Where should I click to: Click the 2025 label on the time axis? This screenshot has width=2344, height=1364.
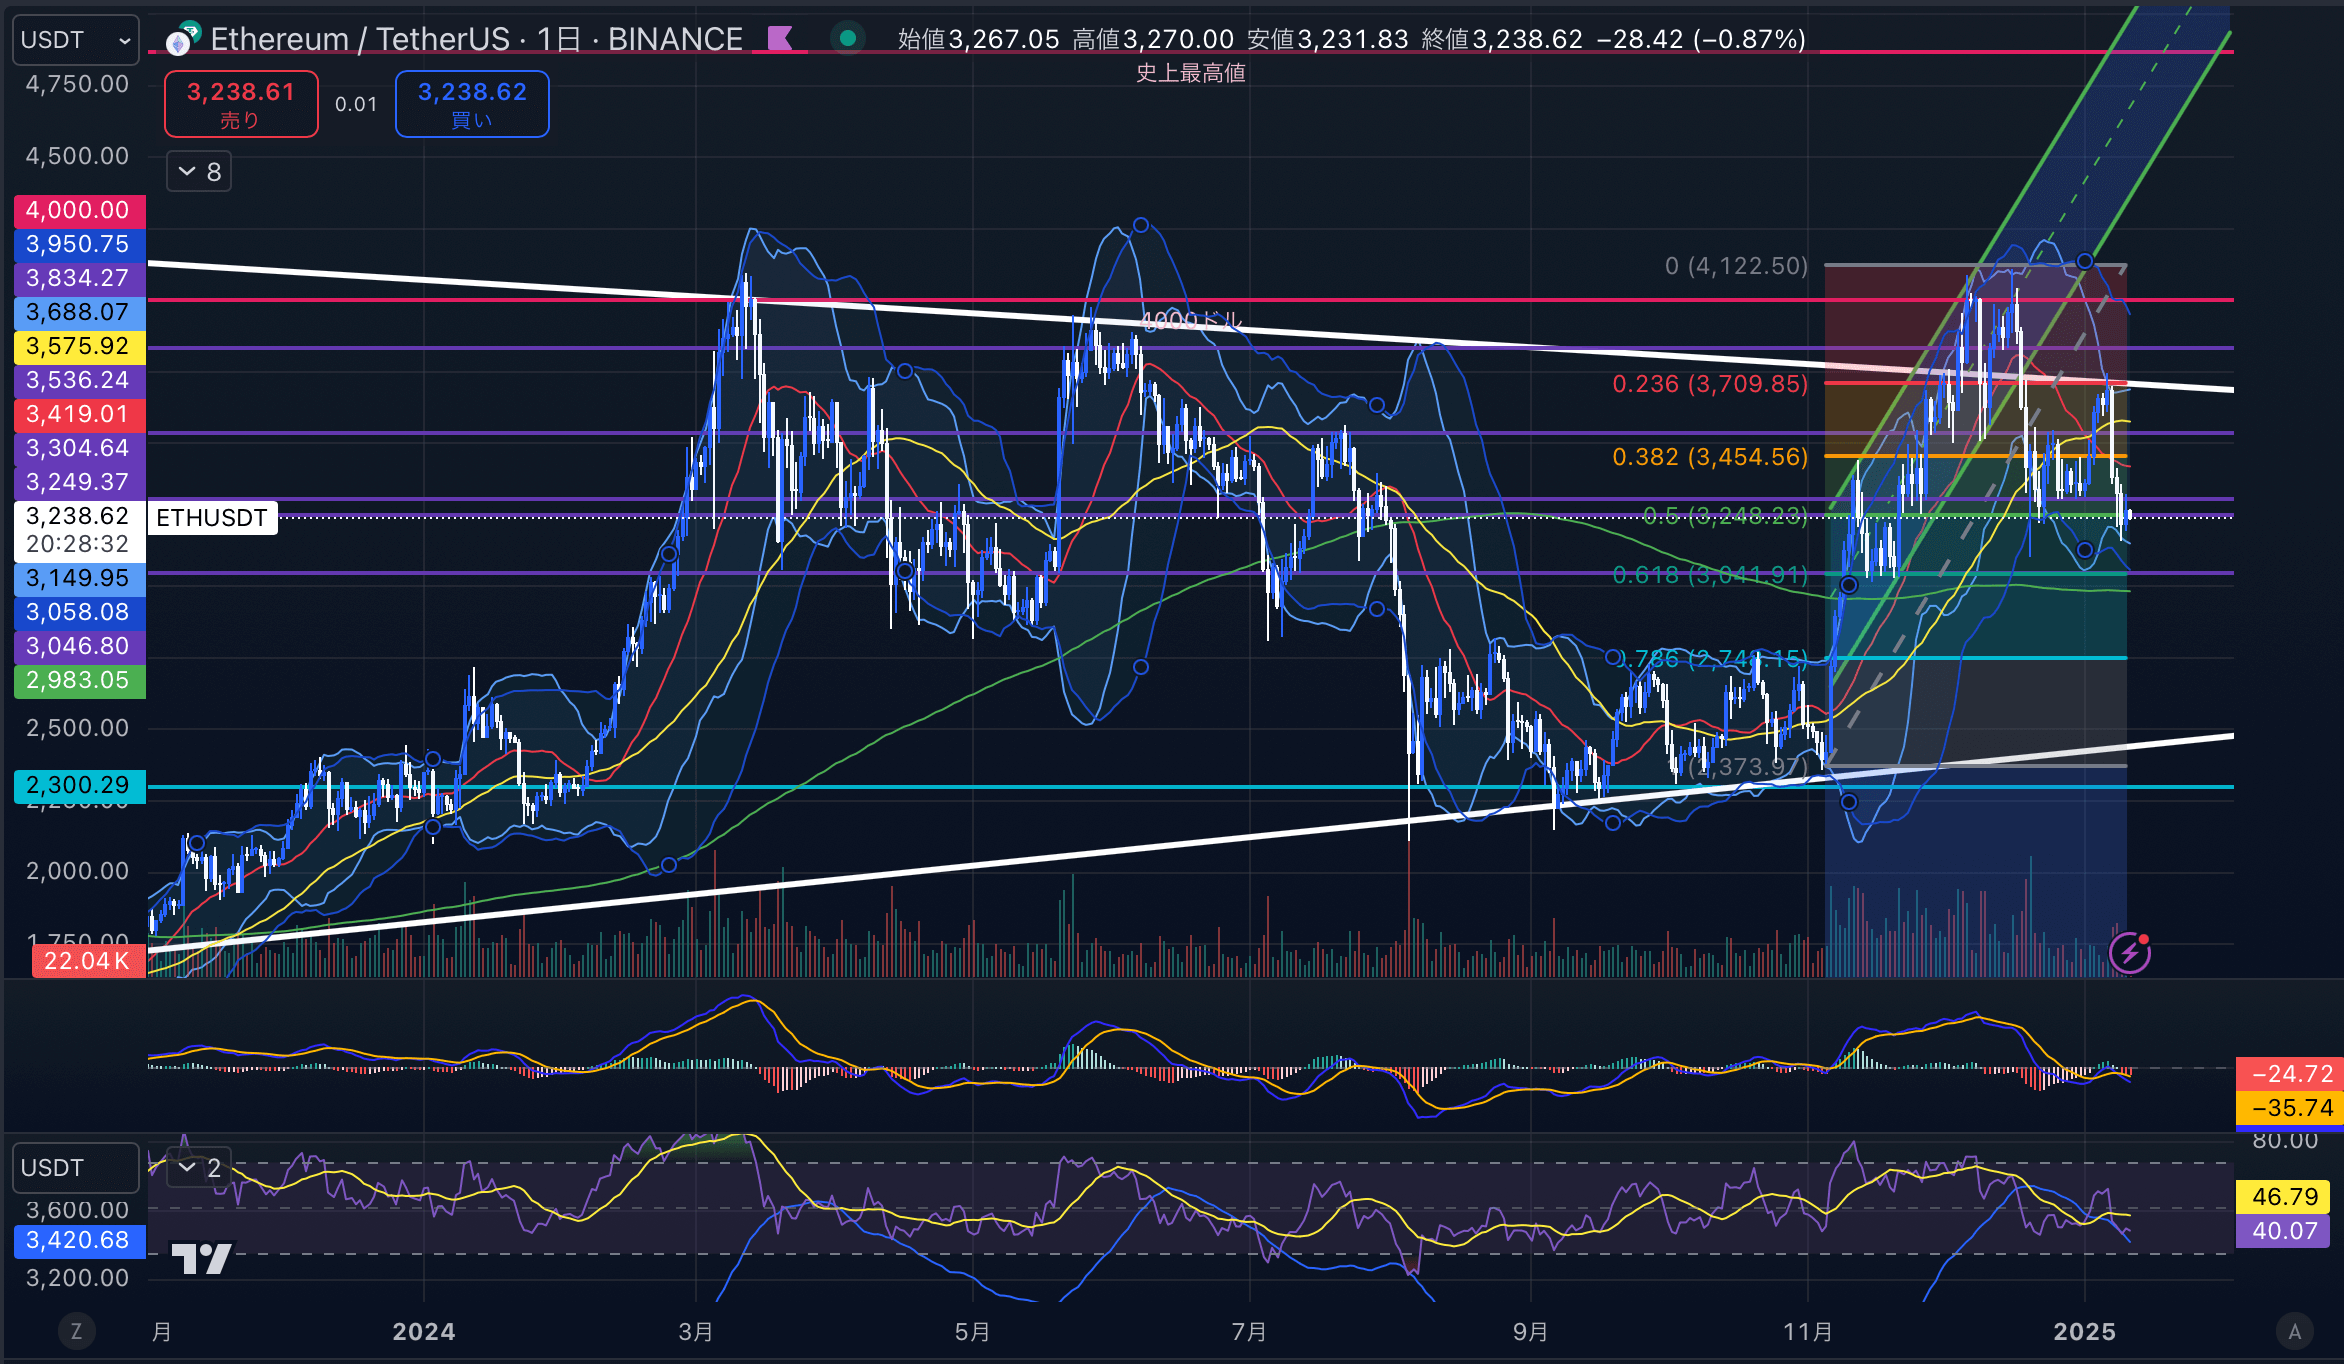pos(2085,1331)
